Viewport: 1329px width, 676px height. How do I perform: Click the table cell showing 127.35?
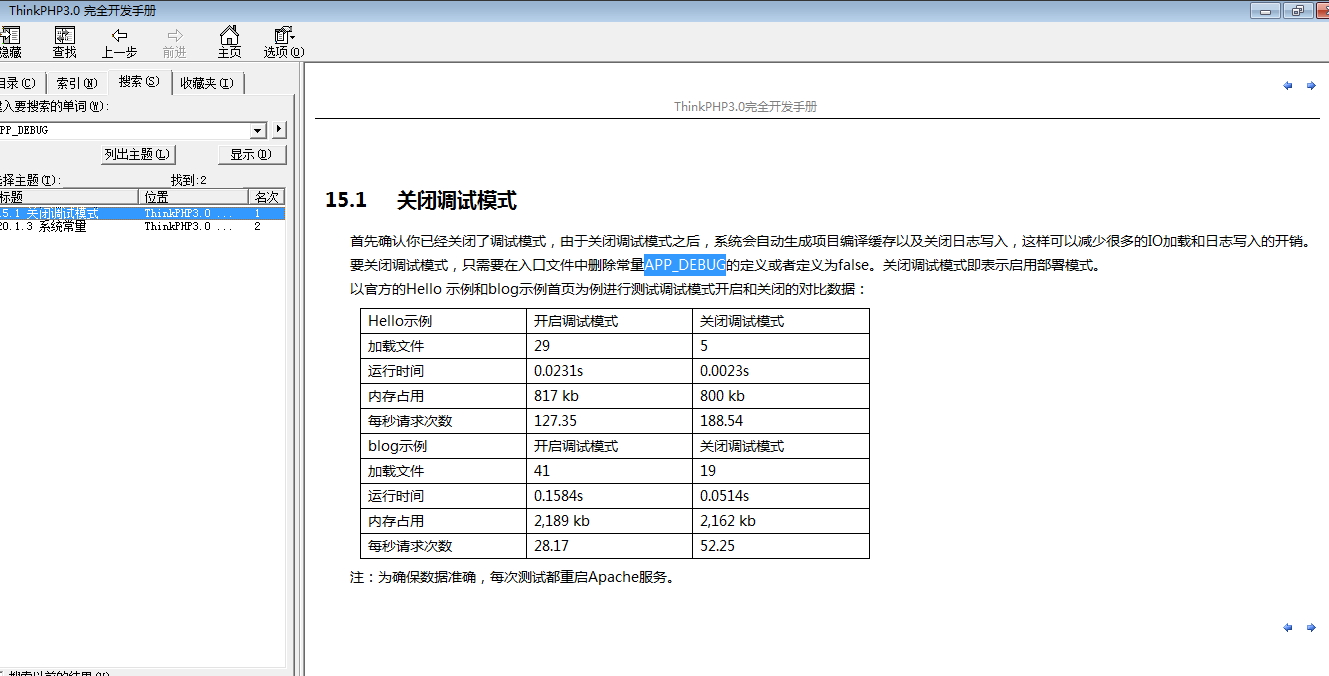pos(609,421)
